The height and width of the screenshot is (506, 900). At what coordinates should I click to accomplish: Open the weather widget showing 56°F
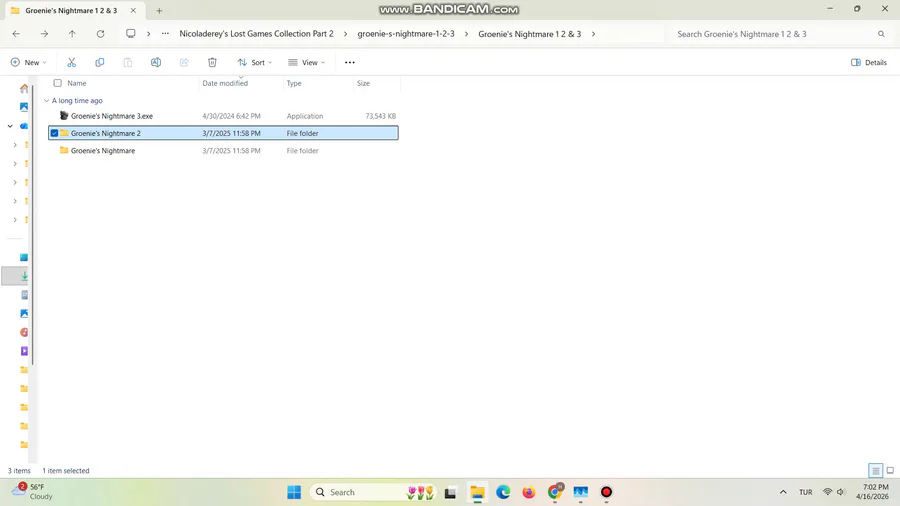pyautogui.click(x=34, y=492)
